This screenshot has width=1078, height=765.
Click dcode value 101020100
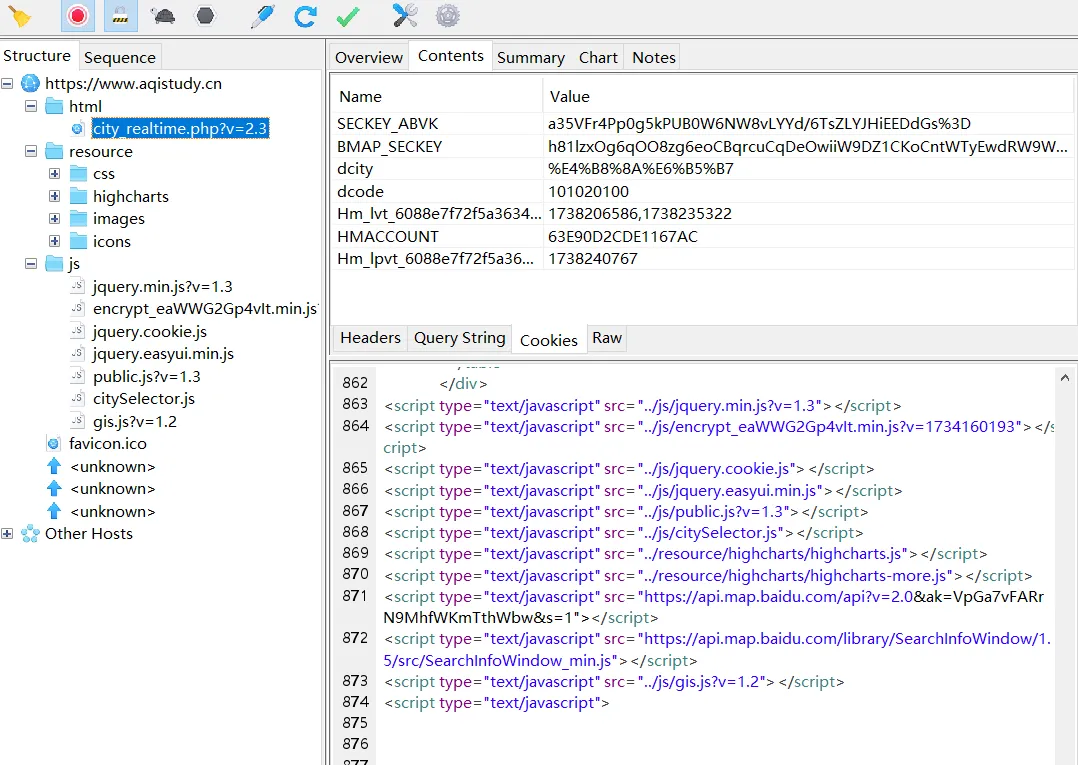pos(588,191)
